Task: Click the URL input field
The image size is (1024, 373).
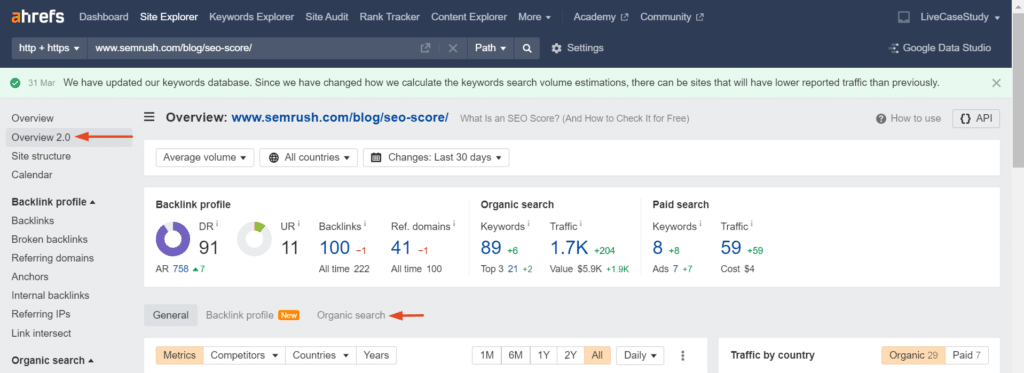Action: (252, 48)
